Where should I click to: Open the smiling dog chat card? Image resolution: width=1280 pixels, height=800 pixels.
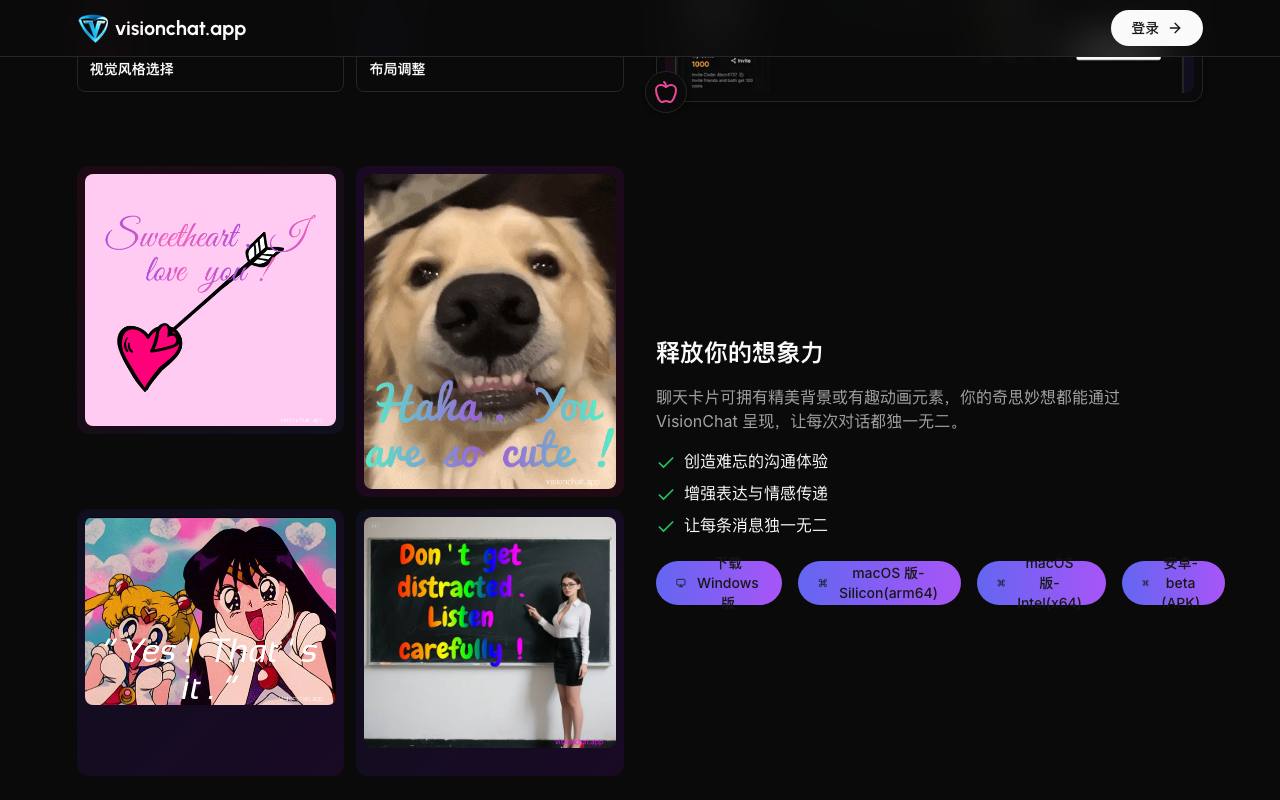click(x=490, y=331)
